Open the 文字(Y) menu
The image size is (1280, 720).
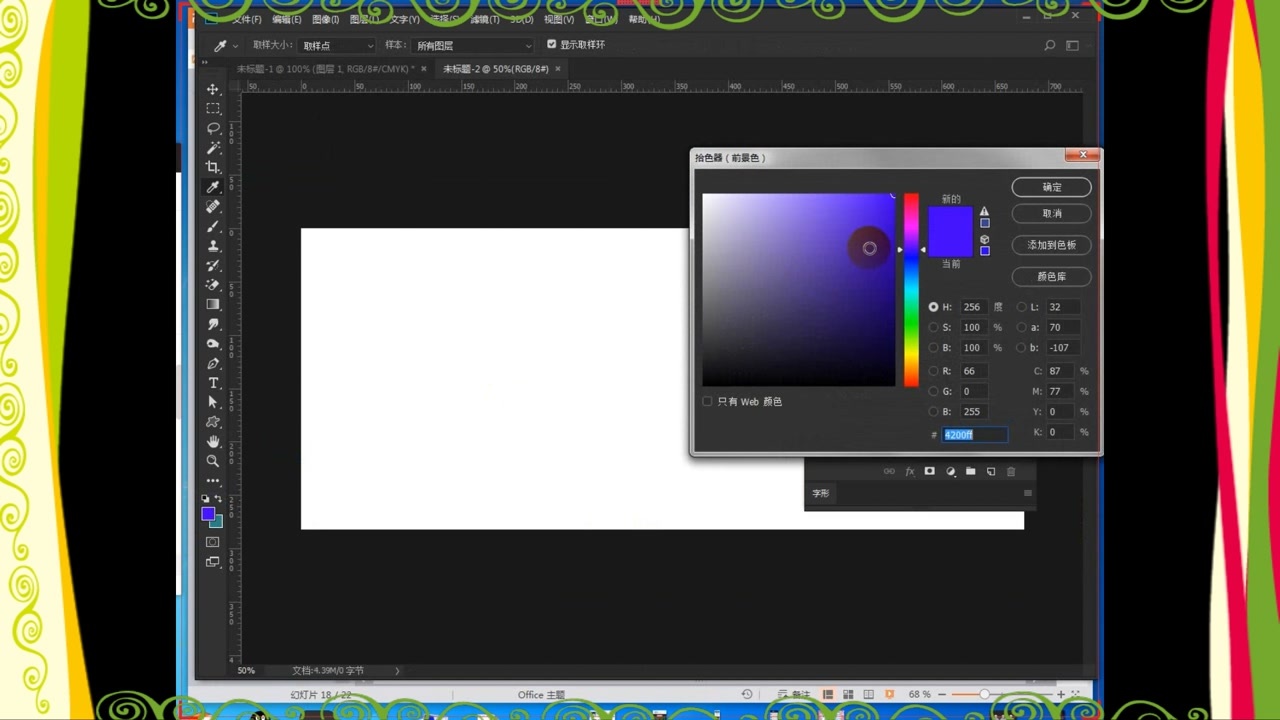point(405,19)
